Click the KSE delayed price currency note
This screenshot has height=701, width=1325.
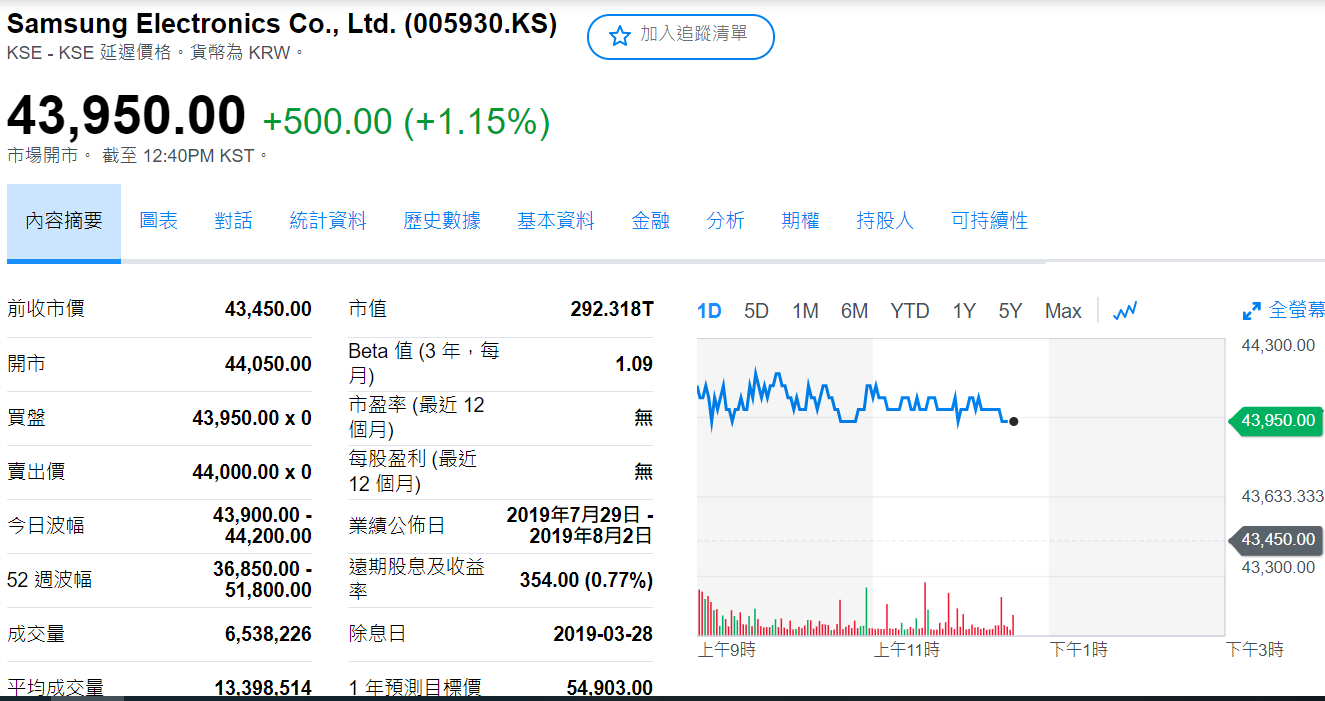click(156, 53)
